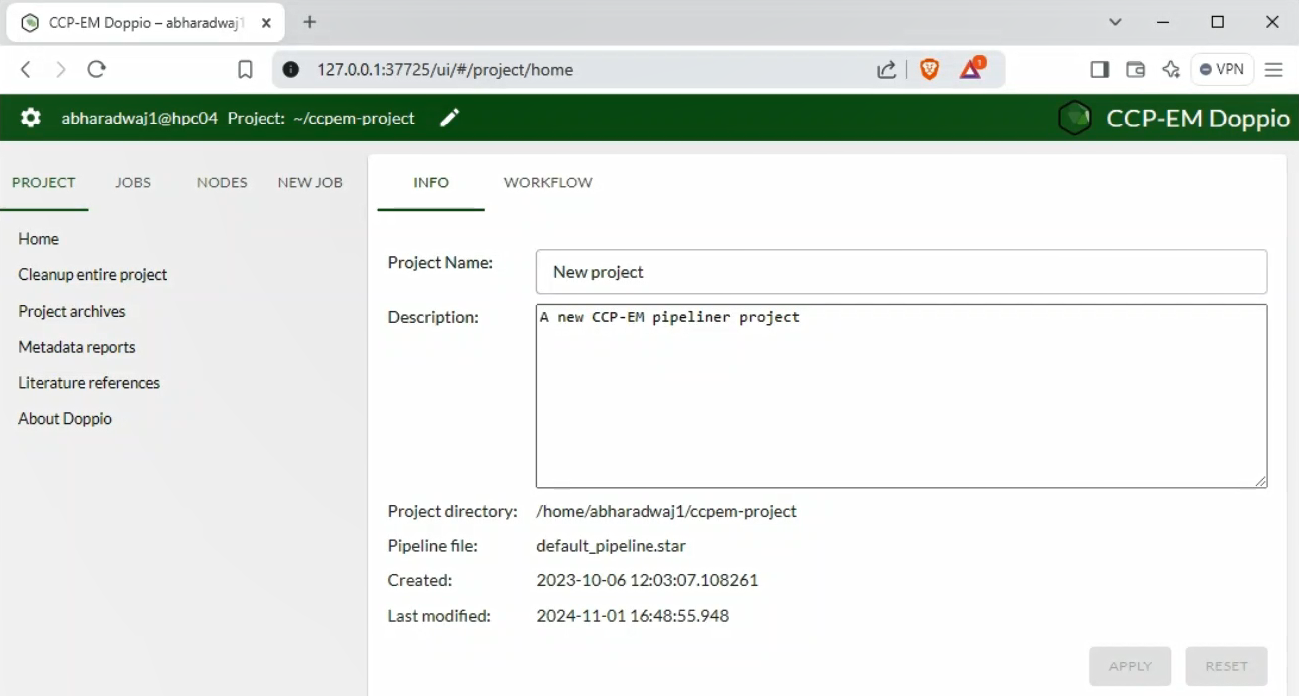Viewport: 1299px width, 696px height.
Task: Select the CCP-EM Doppio browser tab
Action: coord(146,23)
